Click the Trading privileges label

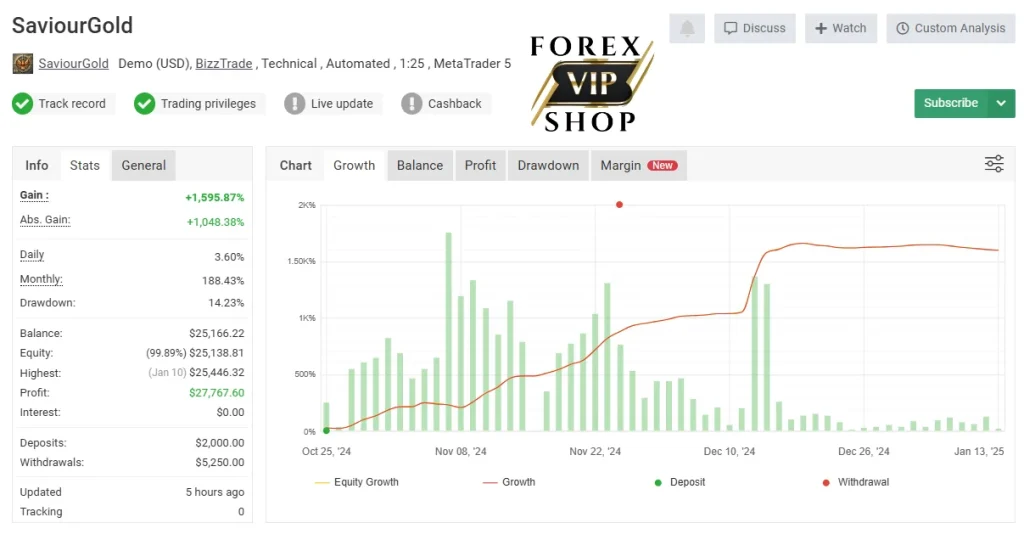pos(208,103)
